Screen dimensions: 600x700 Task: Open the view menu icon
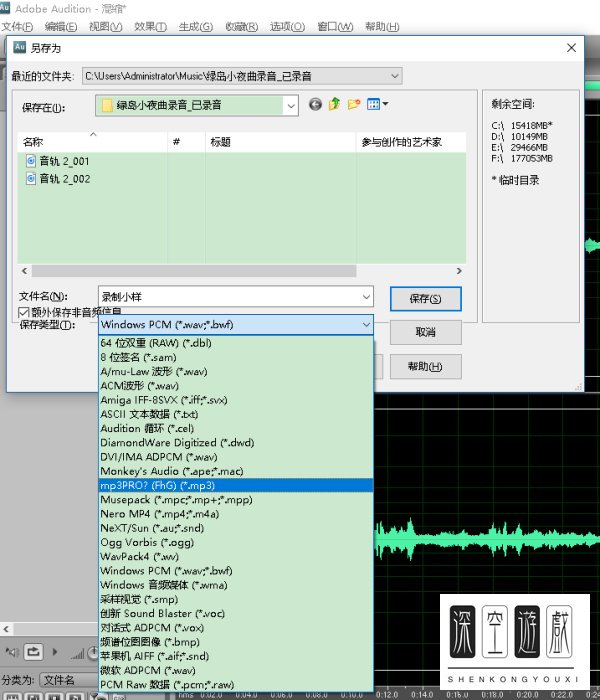[x=377, y=104]
